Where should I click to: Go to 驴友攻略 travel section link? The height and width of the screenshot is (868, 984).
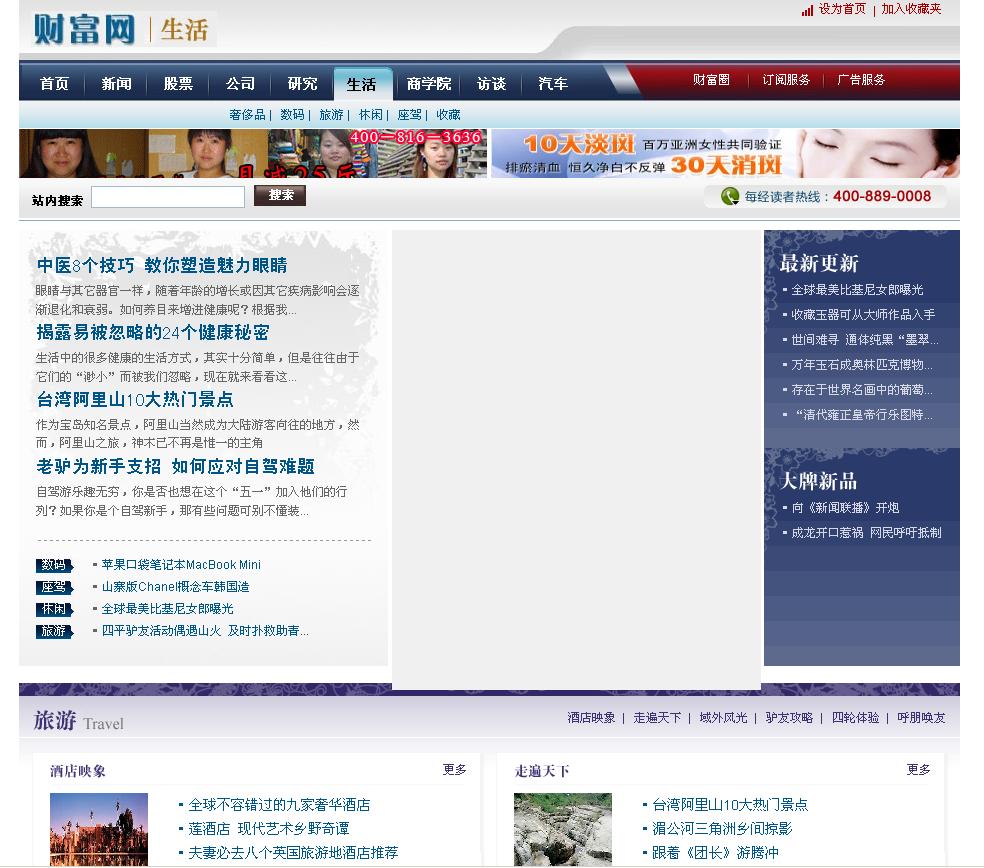[x=789, y=717]
